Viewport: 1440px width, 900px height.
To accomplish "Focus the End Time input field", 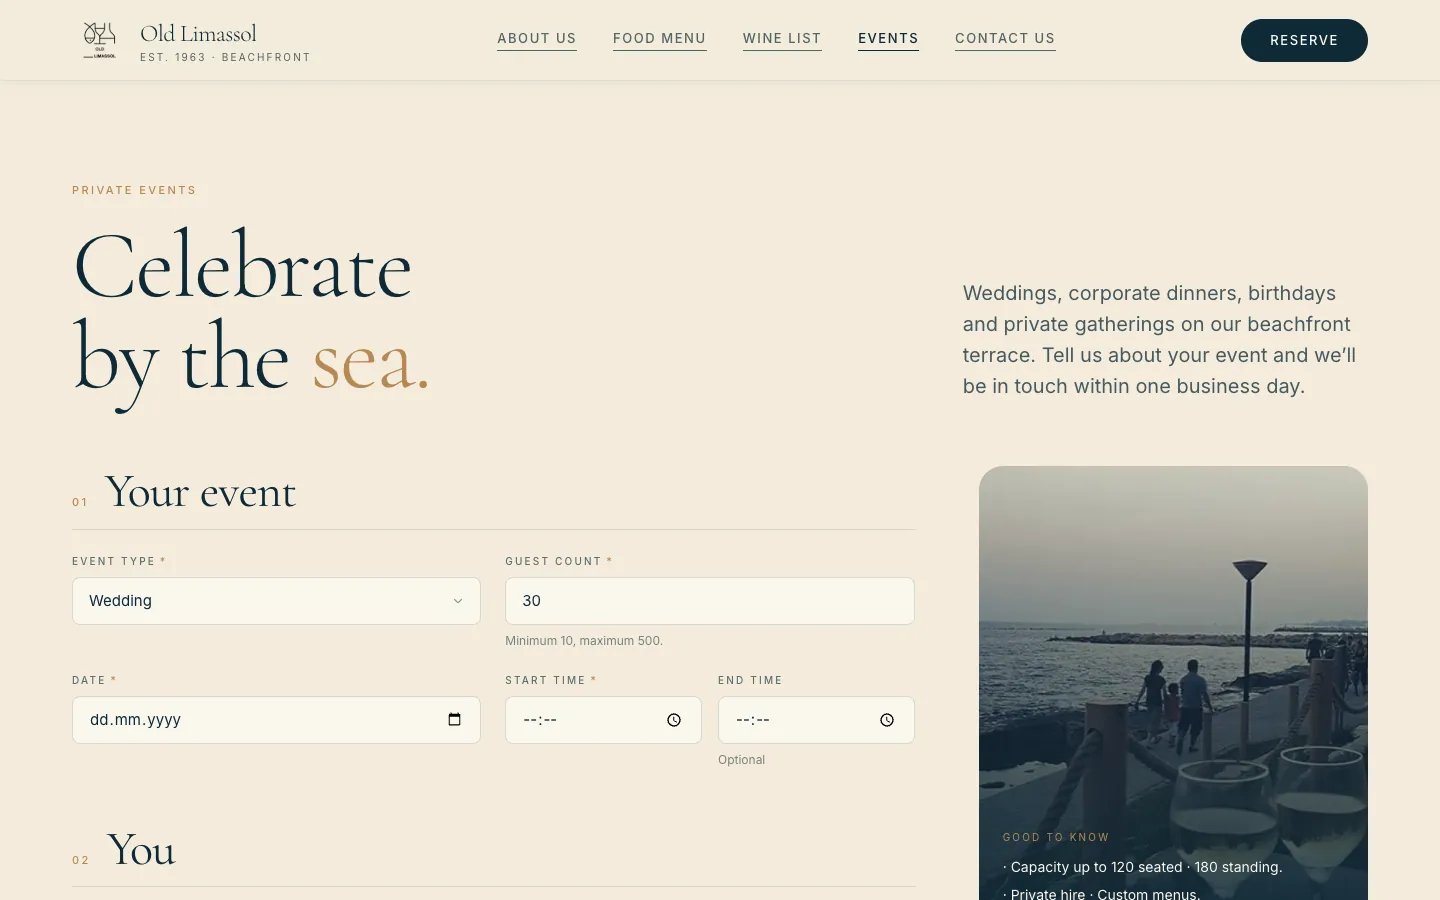I will coord(816,720).
